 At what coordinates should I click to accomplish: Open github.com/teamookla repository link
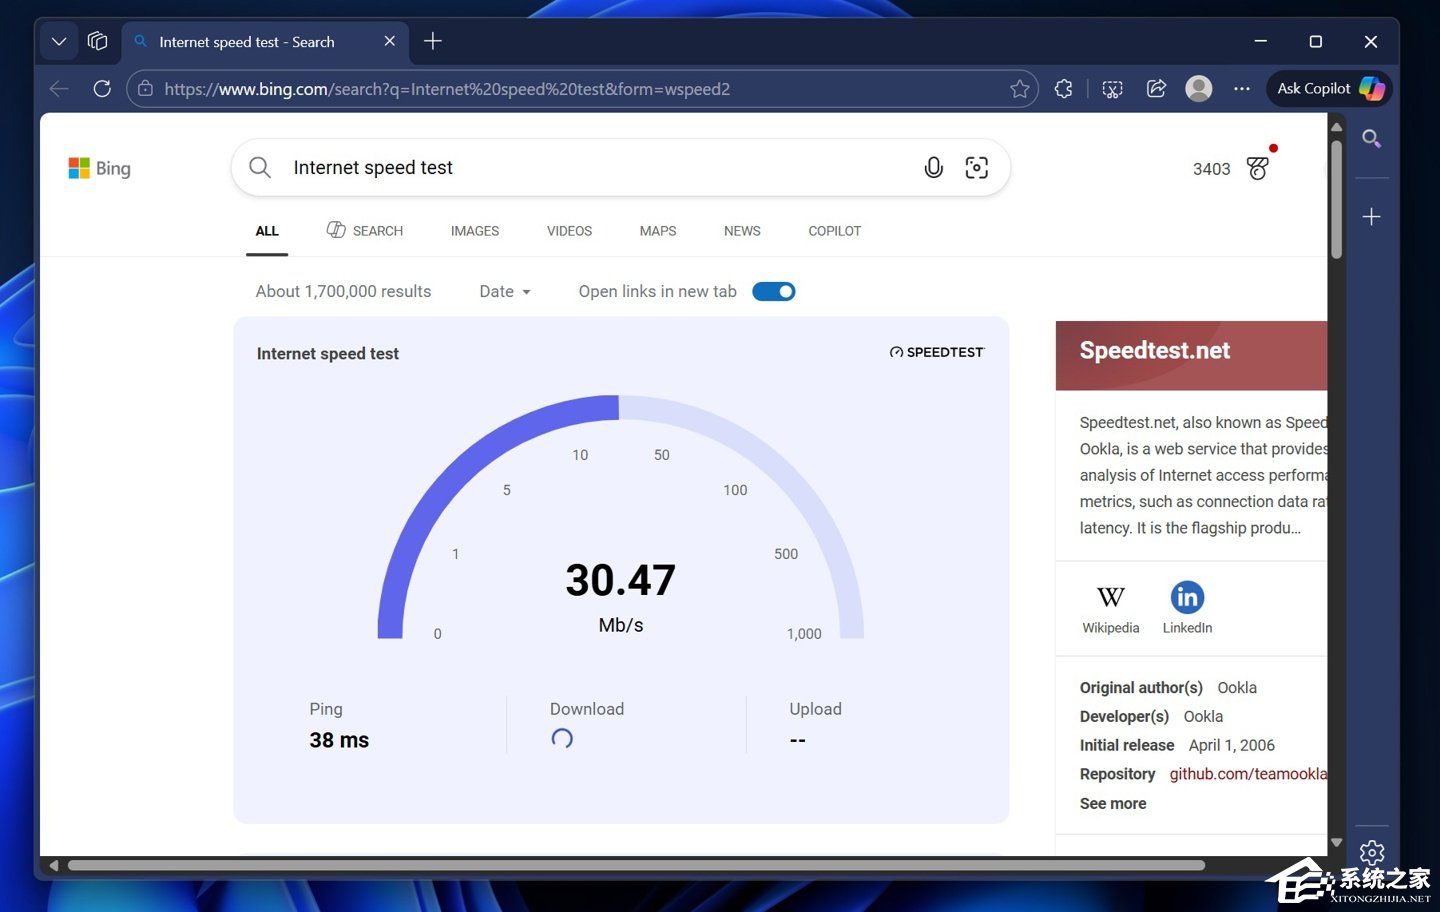pyautogui.click(x=1248, y=774)
